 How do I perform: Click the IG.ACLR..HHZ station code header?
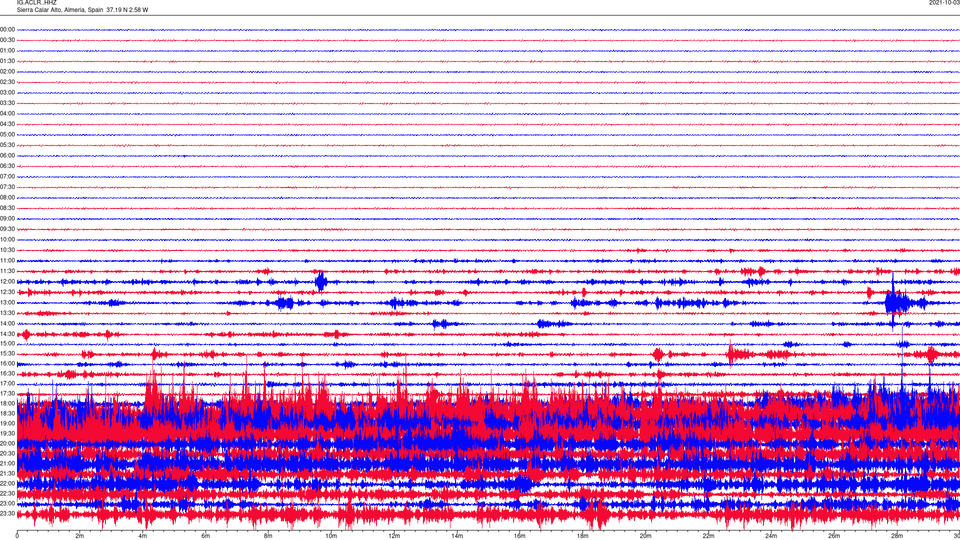[37, 2]
